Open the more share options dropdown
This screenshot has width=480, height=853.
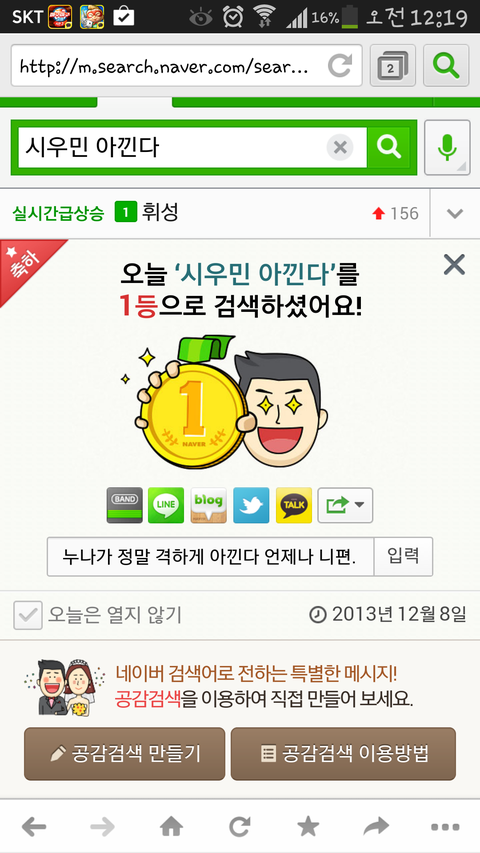[345, 505]
